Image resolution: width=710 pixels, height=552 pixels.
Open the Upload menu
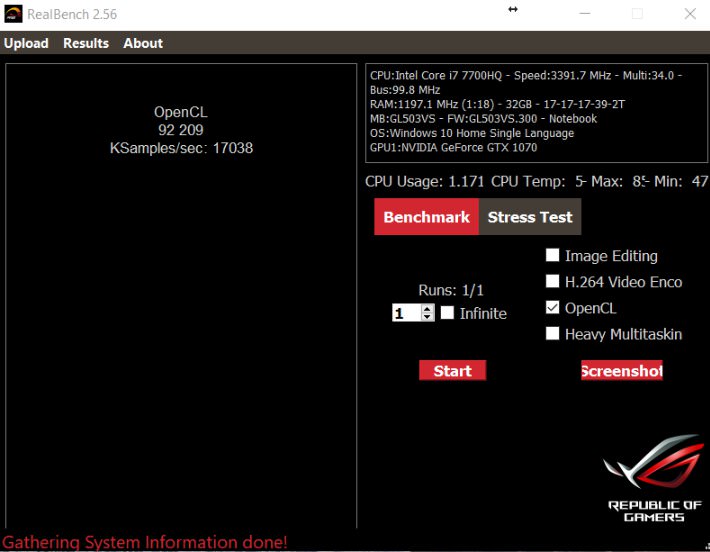[x=26, y=43]
